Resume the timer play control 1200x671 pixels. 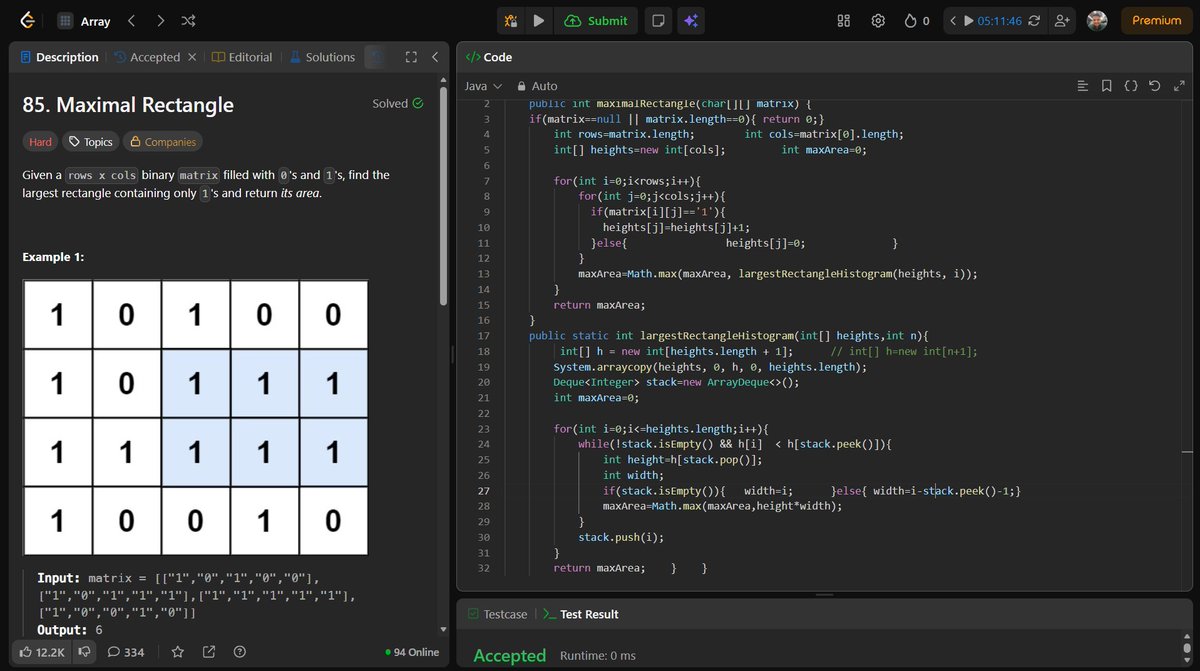click(x=968, y=20)
